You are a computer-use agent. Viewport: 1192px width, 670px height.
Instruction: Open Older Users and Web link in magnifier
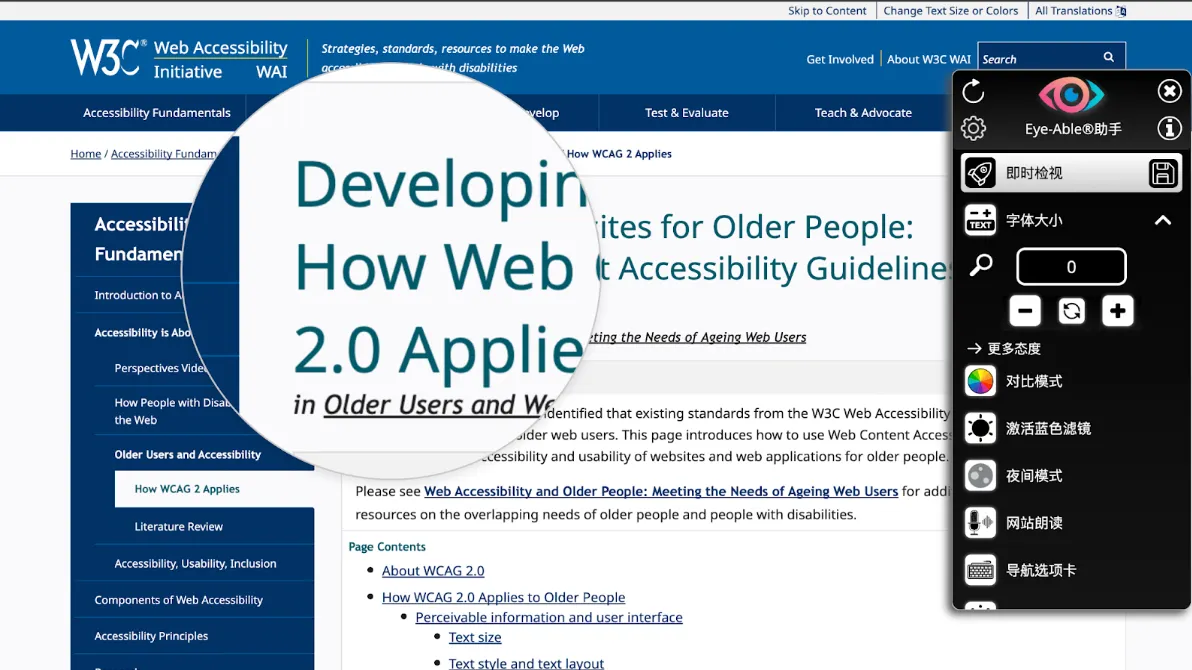click(438, 405)
